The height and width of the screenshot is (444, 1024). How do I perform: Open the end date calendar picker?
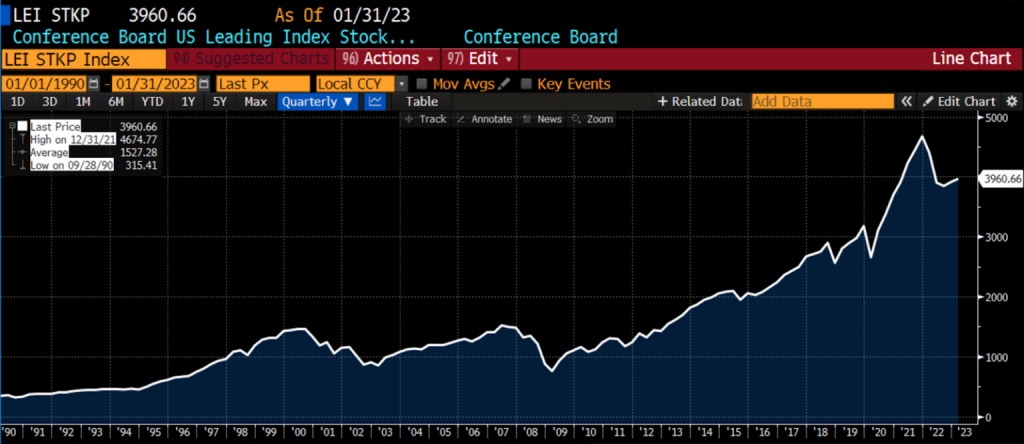click(x=204, y=84)
